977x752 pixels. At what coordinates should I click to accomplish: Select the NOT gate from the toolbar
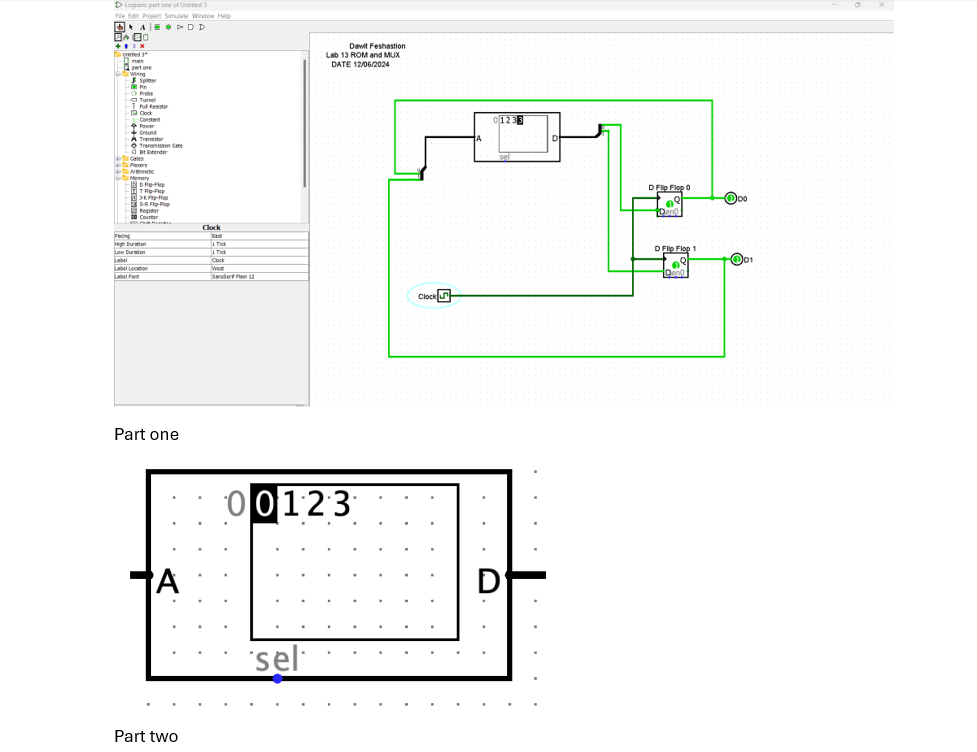pyautogui.click(x=180, y=27)
